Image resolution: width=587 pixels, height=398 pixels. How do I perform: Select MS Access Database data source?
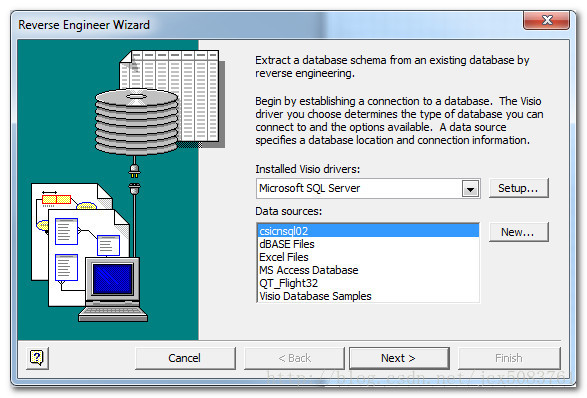pyautogui.click(x=368, y=270)
